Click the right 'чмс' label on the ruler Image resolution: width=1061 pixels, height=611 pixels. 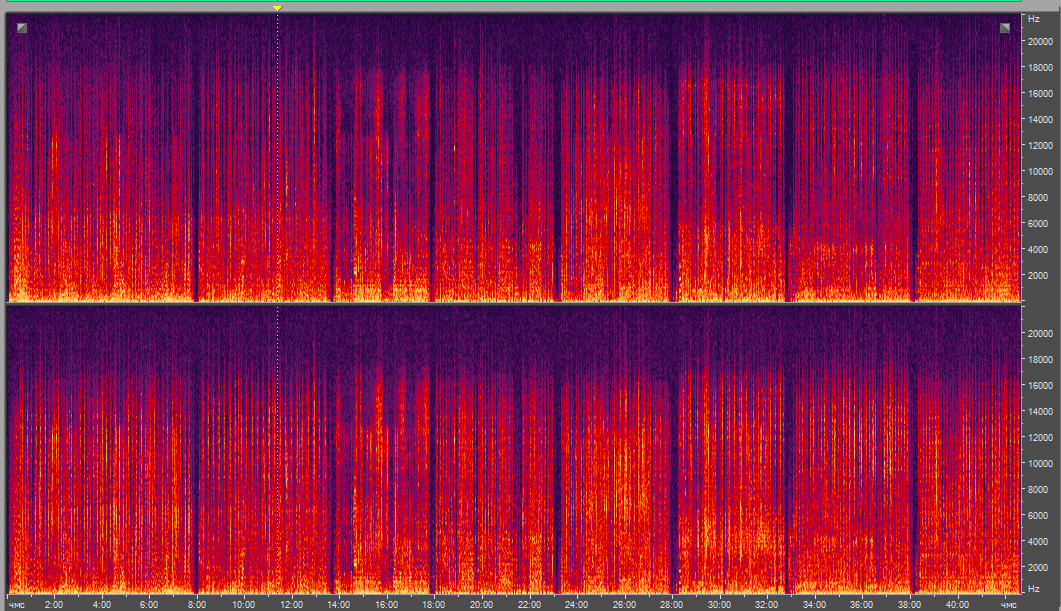click(1008, 604)
